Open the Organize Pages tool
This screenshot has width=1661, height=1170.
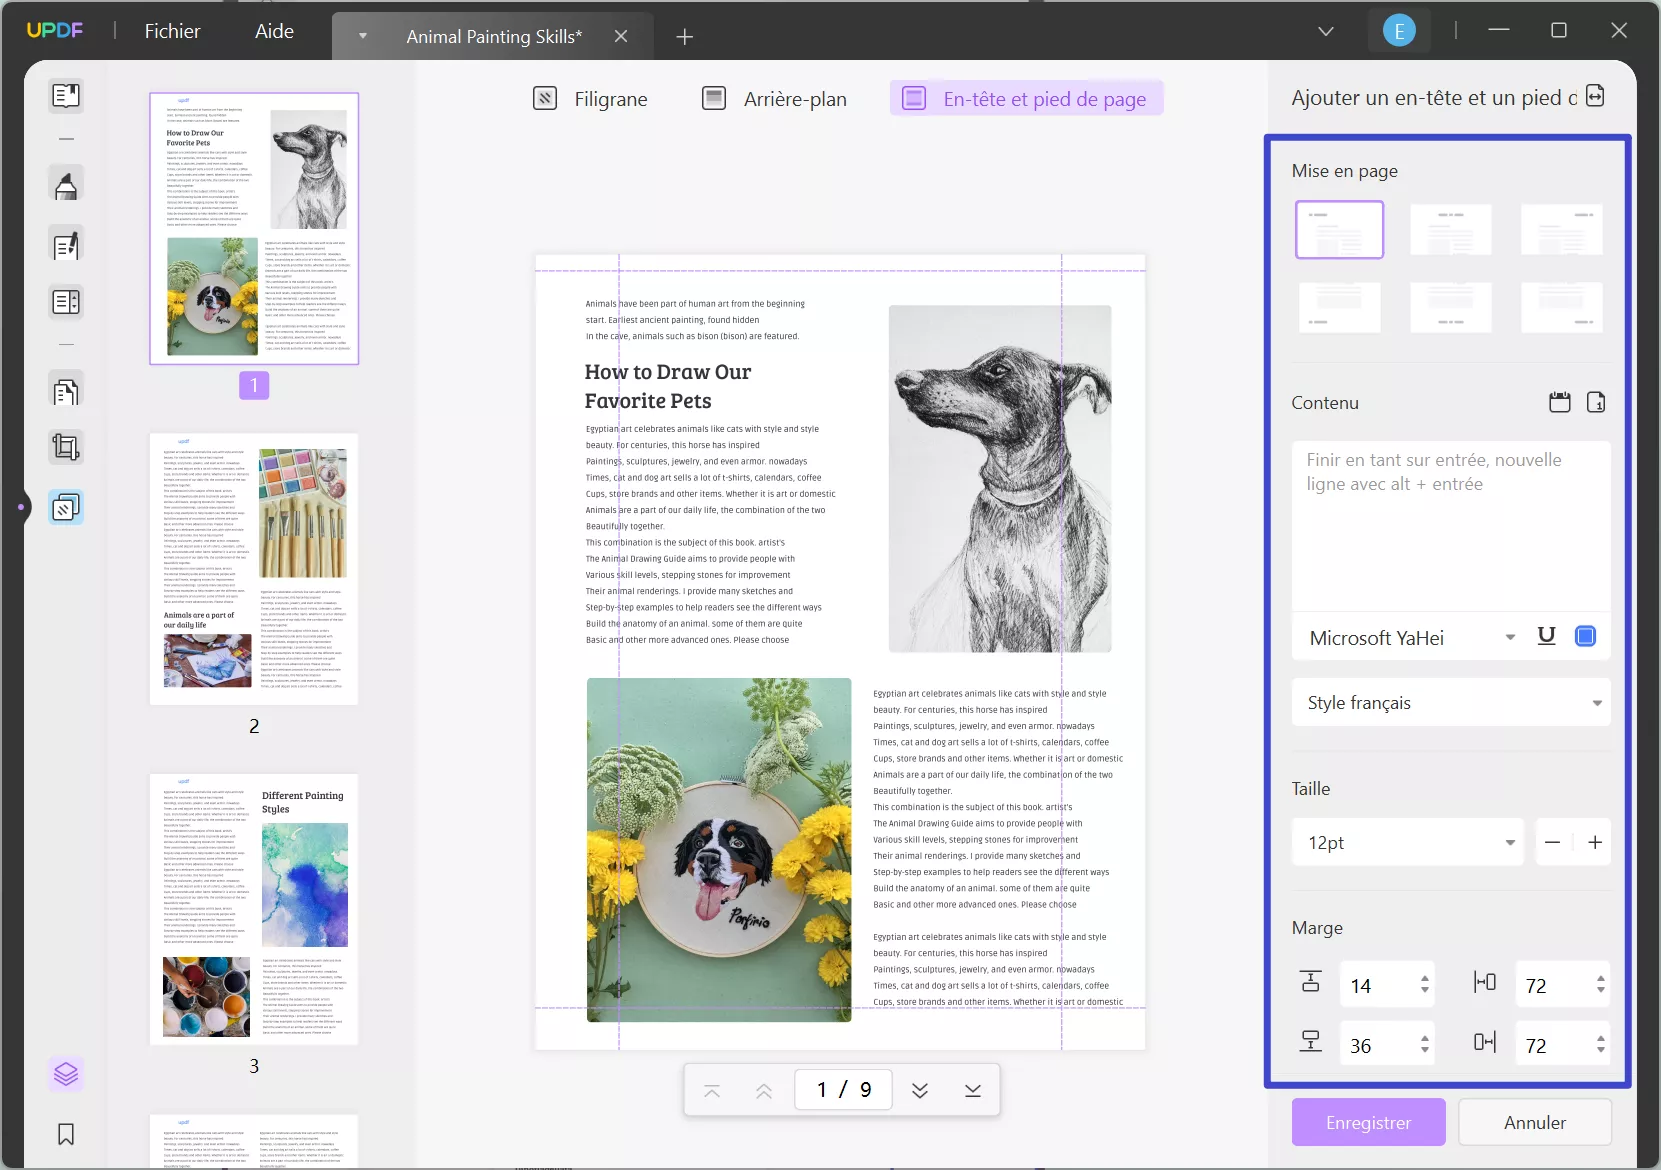click(66, 391)
